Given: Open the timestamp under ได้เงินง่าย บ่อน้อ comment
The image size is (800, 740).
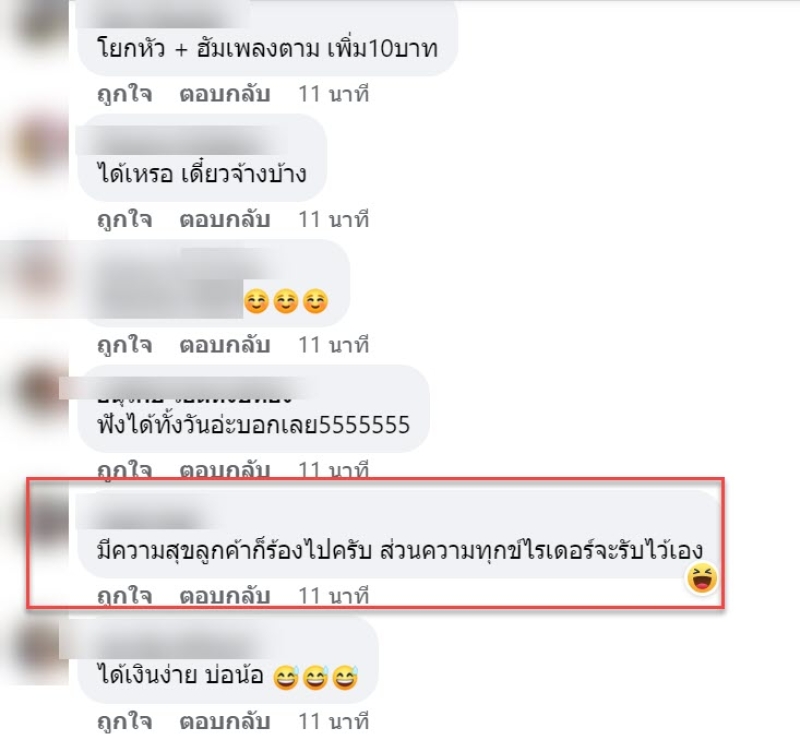Looking at the screenshot, I should click(x=333, y=722).
